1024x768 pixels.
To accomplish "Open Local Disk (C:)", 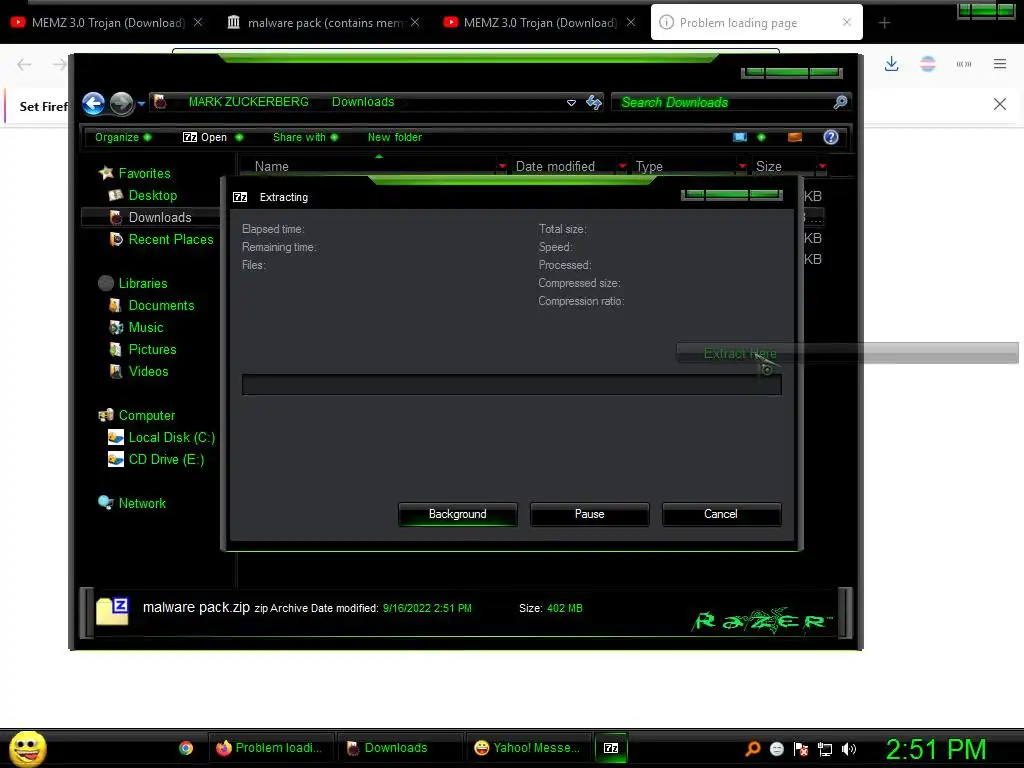I will [161, 438].
